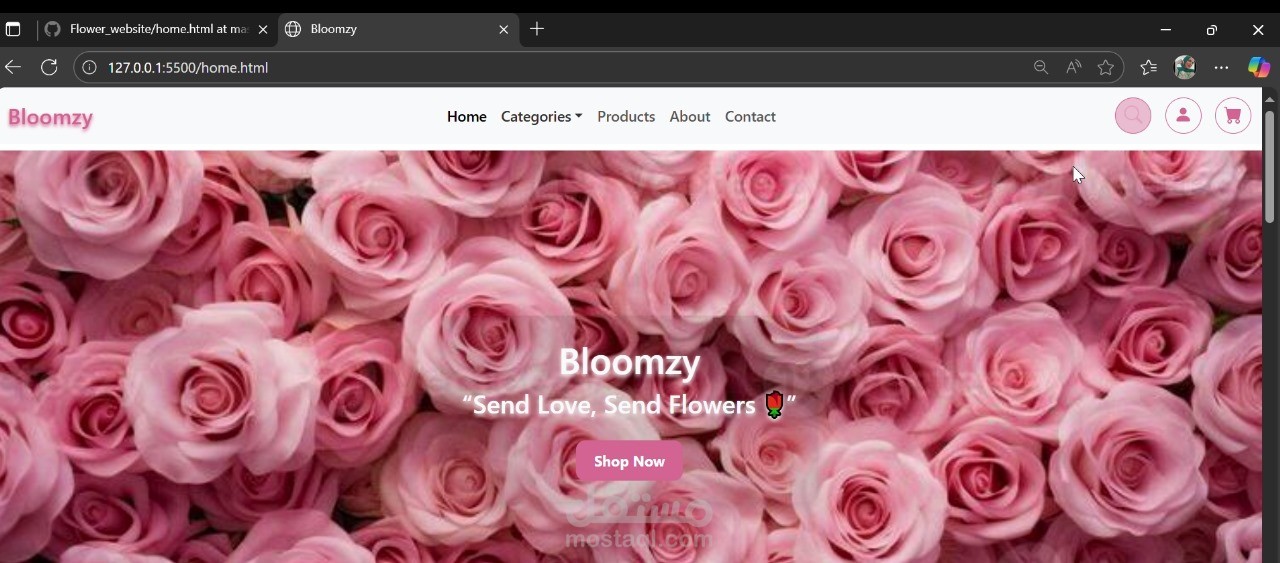Add page to favorites star
The width and height of the screenshot is (1280, 563).
point(1105,68)
